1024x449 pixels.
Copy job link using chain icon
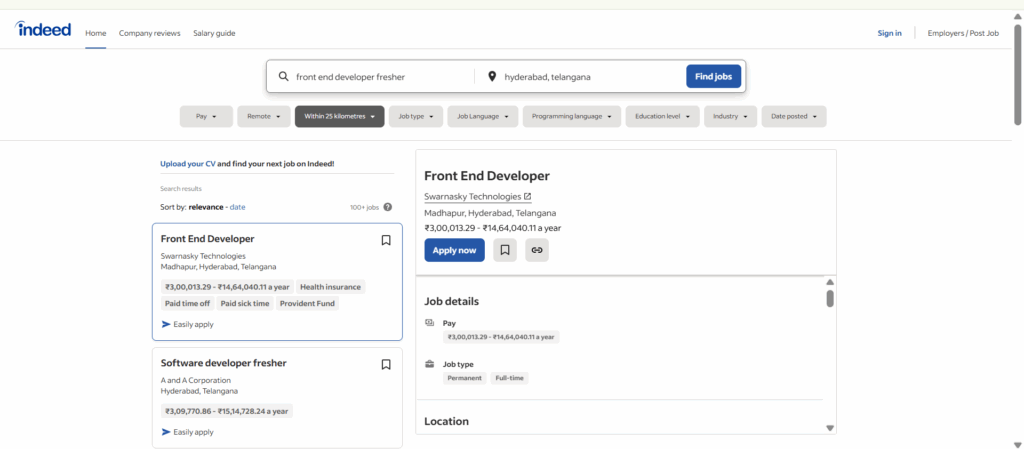tap(537, 250)
